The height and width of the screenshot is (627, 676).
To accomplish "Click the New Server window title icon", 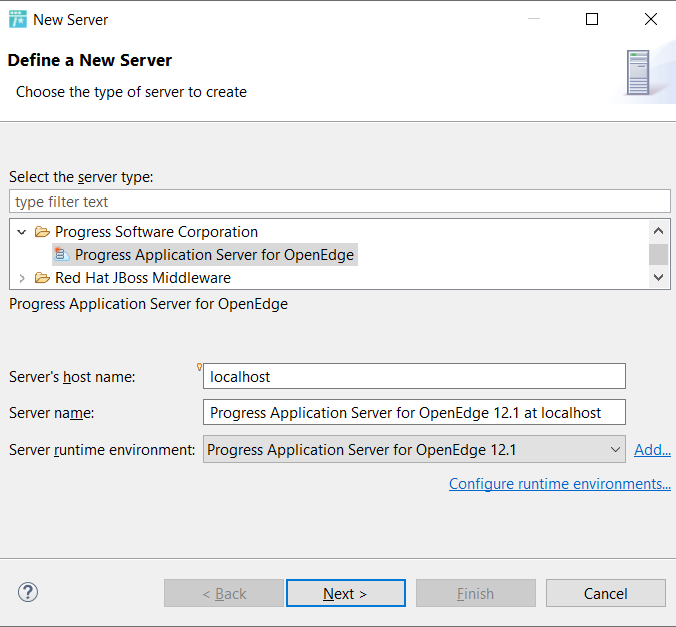I will (x=18, y=19).
